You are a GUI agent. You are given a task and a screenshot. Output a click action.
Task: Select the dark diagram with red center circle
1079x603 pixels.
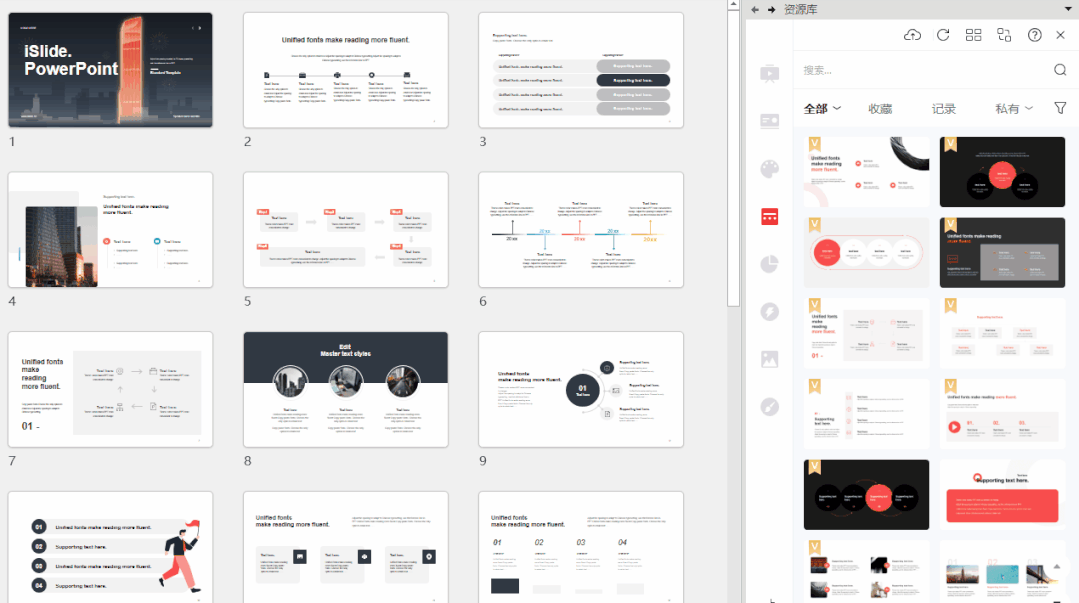(1002, 172)
